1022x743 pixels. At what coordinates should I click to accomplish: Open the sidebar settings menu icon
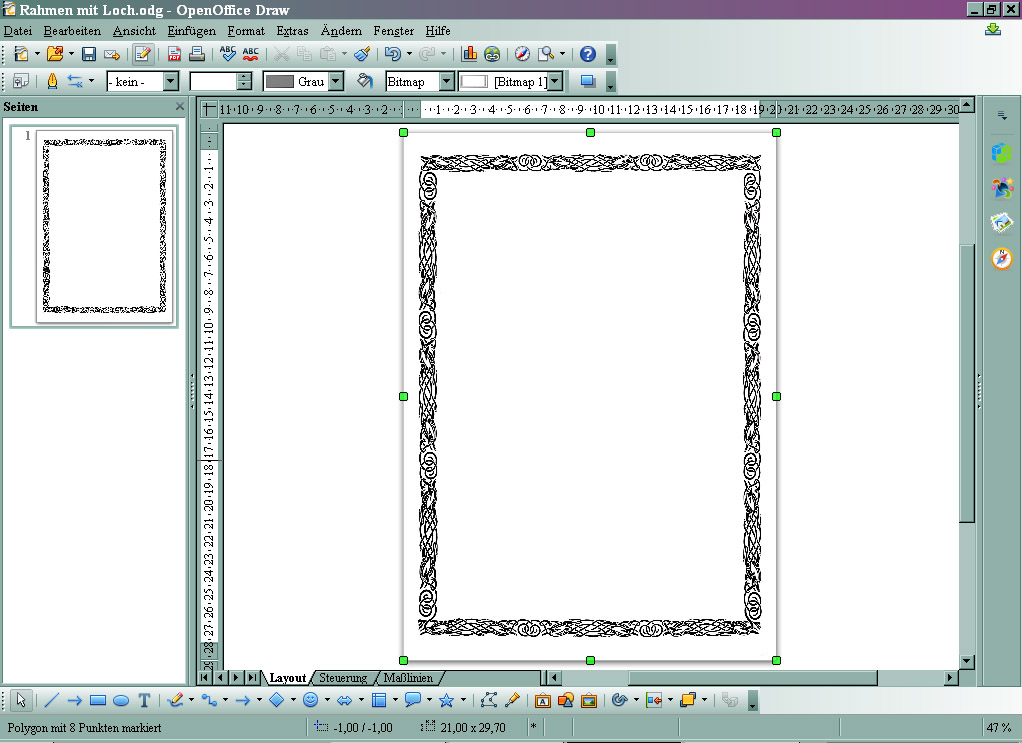click(1002, 115)
